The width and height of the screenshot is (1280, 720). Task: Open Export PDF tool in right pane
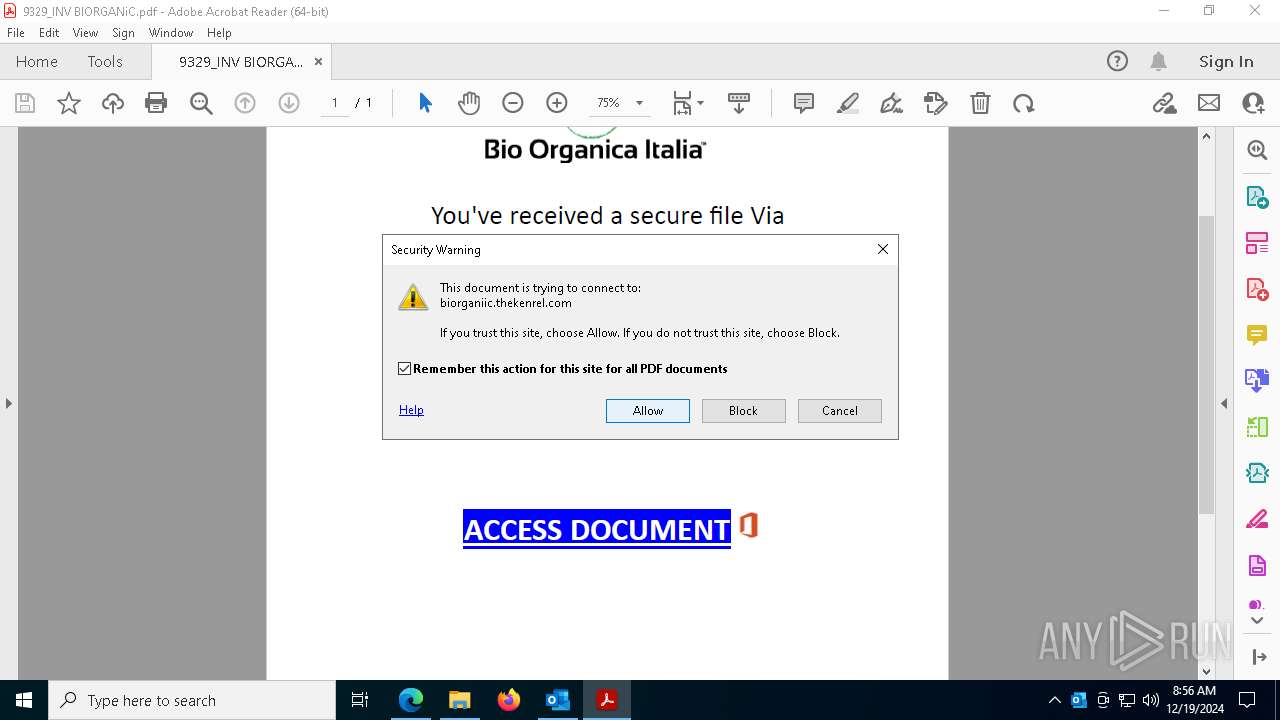click(x=1257, y=196)
